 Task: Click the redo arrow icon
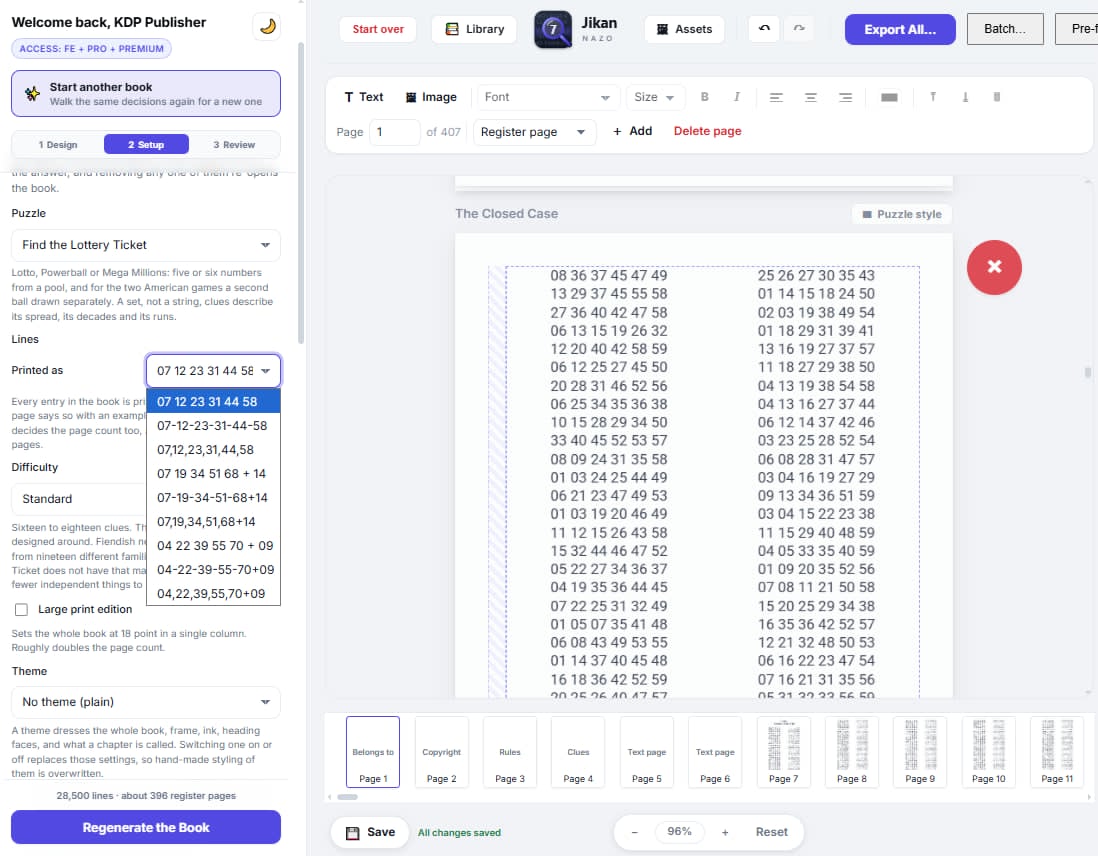pyautogui.click(x=799, y=29)
